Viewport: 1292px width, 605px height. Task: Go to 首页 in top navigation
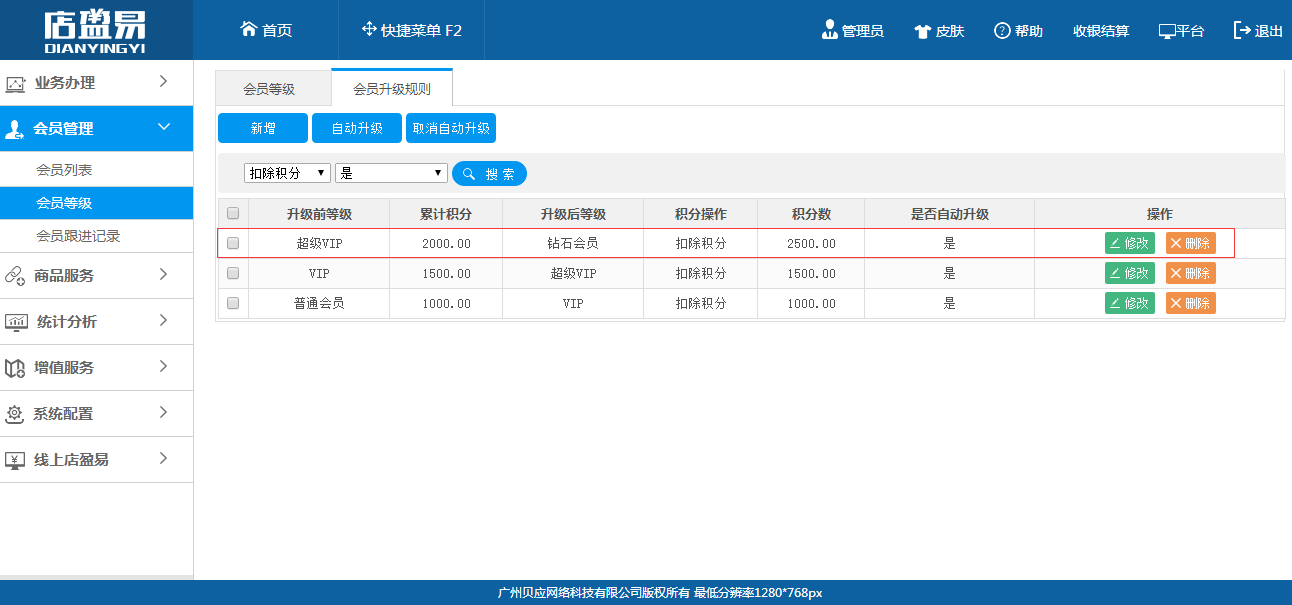(x=266, y=30)
